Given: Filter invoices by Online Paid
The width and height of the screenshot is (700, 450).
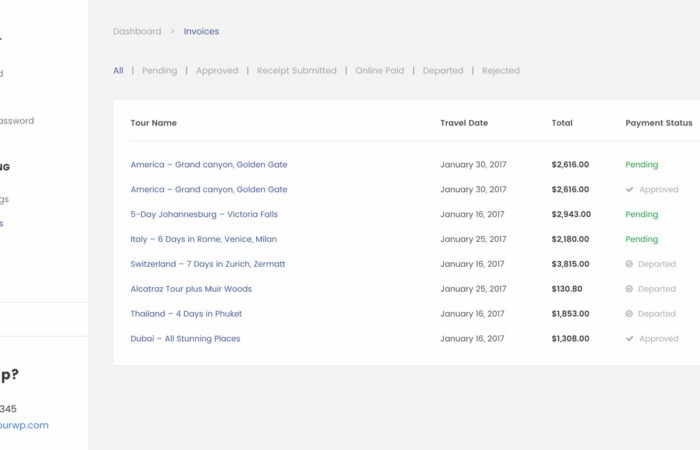Looking at the screenshot, I should [x=379, y=71].
